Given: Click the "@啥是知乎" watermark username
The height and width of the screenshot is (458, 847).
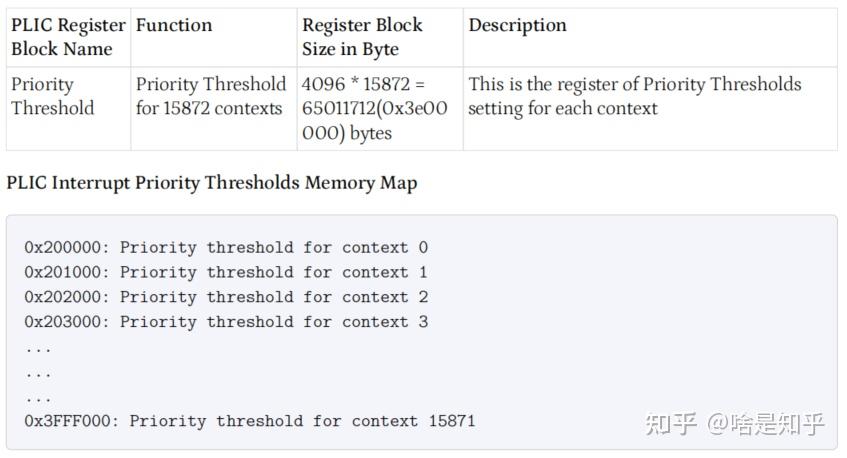Looking at the screenshot, I should (x=766, y=424).
